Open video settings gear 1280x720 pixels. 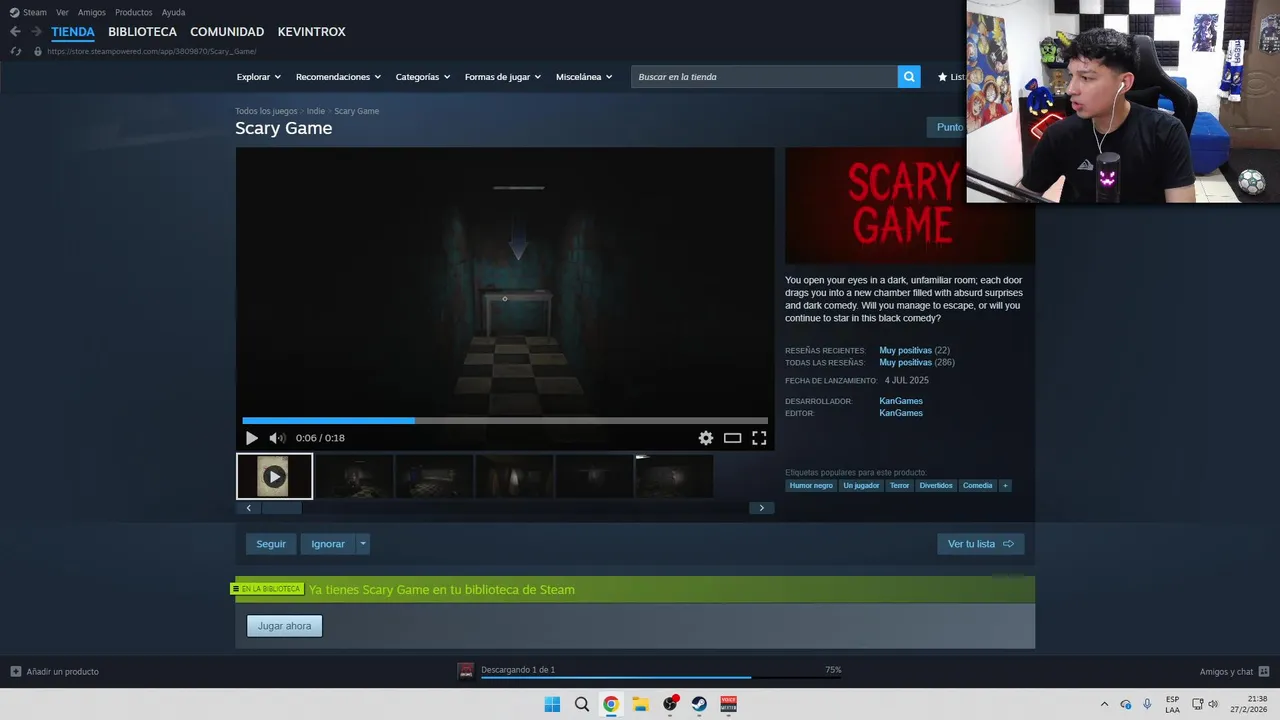pyautogui.click(x=706, y=438)
